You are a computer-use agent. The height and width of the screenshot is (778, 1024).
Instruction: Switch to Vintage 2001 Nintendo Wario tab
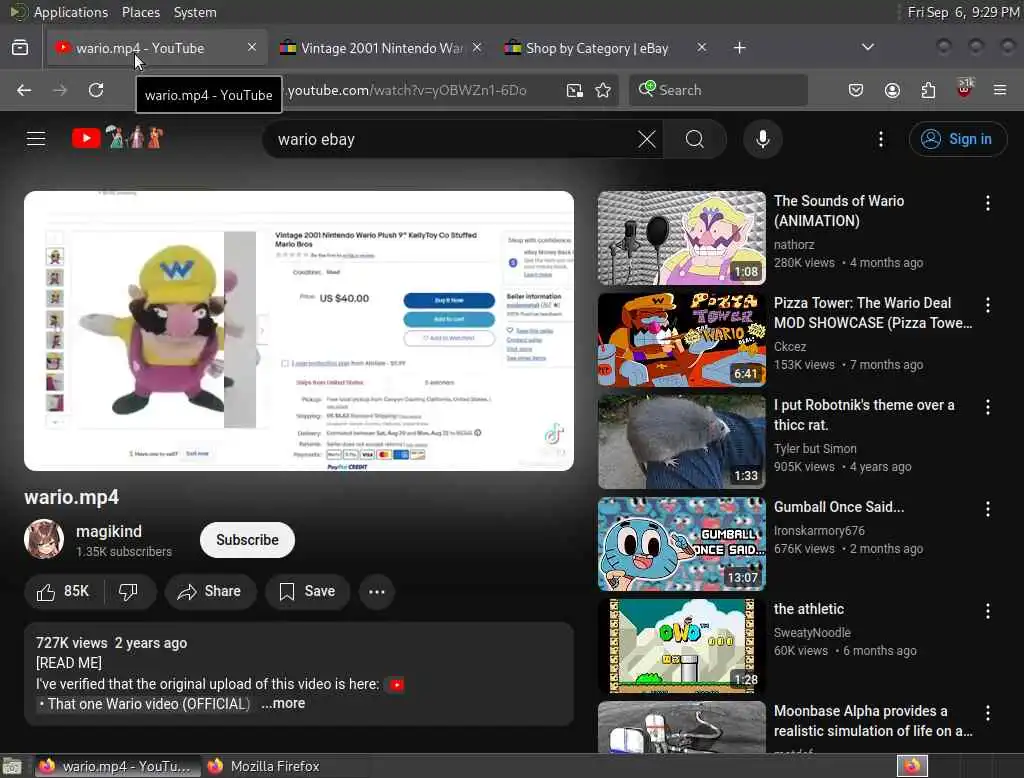(x=382, y=48)
